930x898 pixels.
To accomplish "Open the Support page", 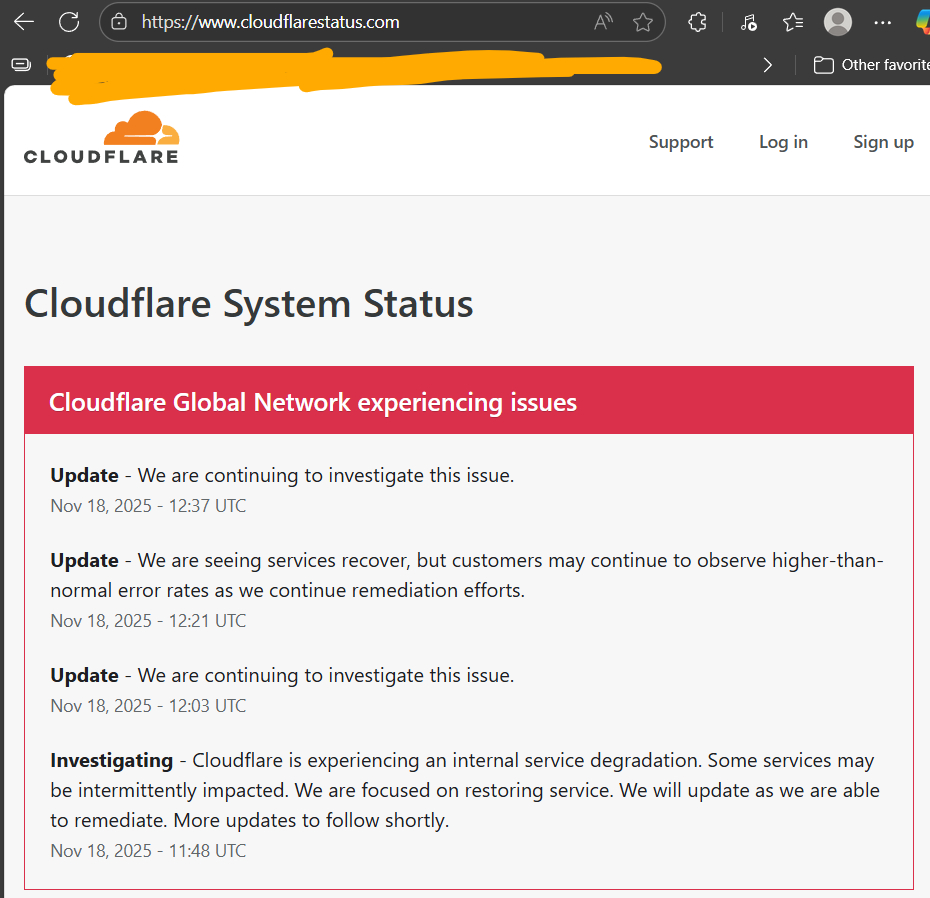I will pyautogui.click(x=681, y=142).
